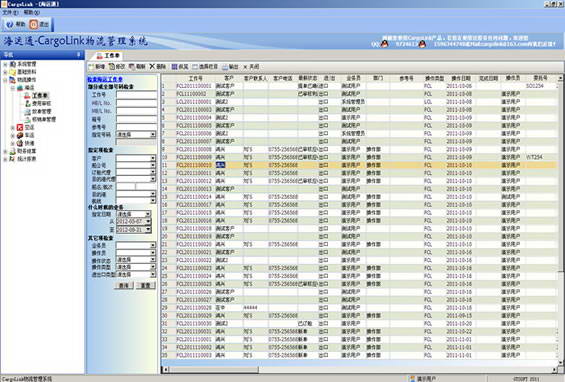Screen dimensions: 565x382
Task: Switch to the 工作单 tab
Action: (108, 56)
